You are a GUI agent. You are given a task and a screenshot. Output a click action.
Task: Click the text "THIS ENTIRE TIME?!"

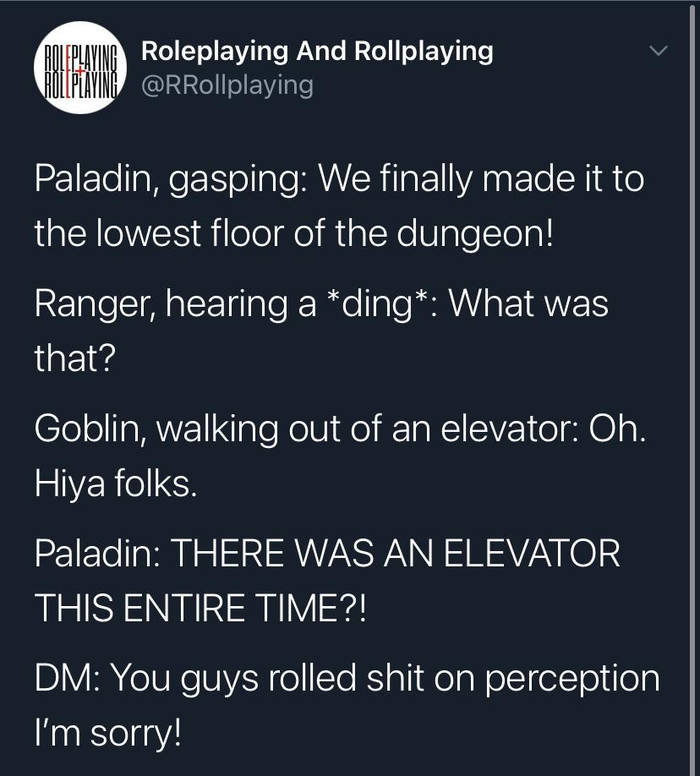tap(200, 605)
